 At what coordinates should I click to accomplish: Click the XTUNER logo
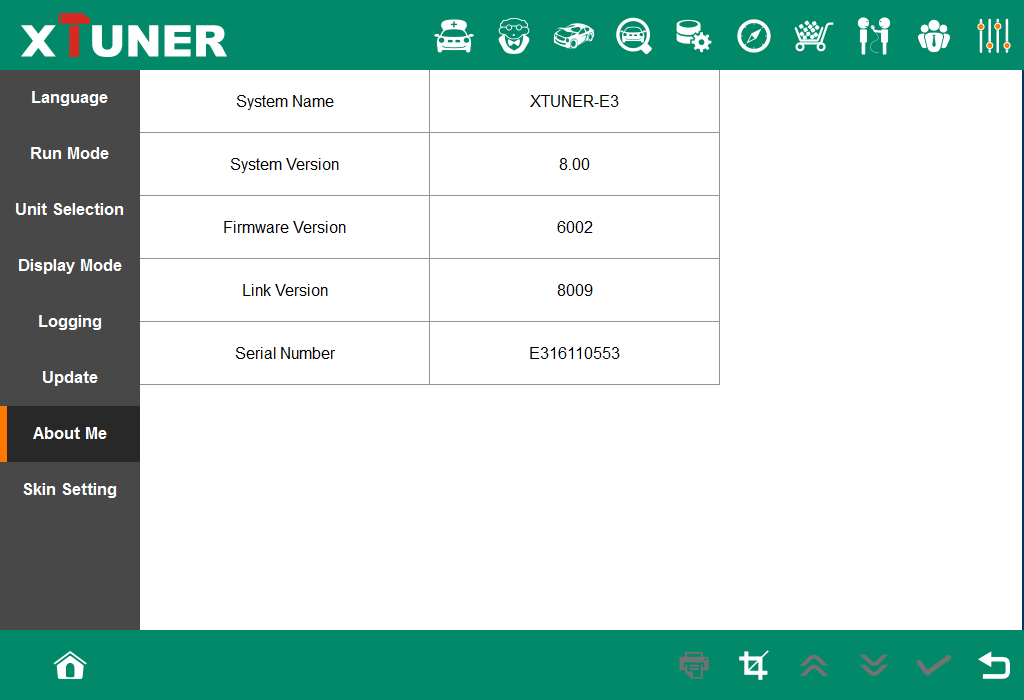124,36
